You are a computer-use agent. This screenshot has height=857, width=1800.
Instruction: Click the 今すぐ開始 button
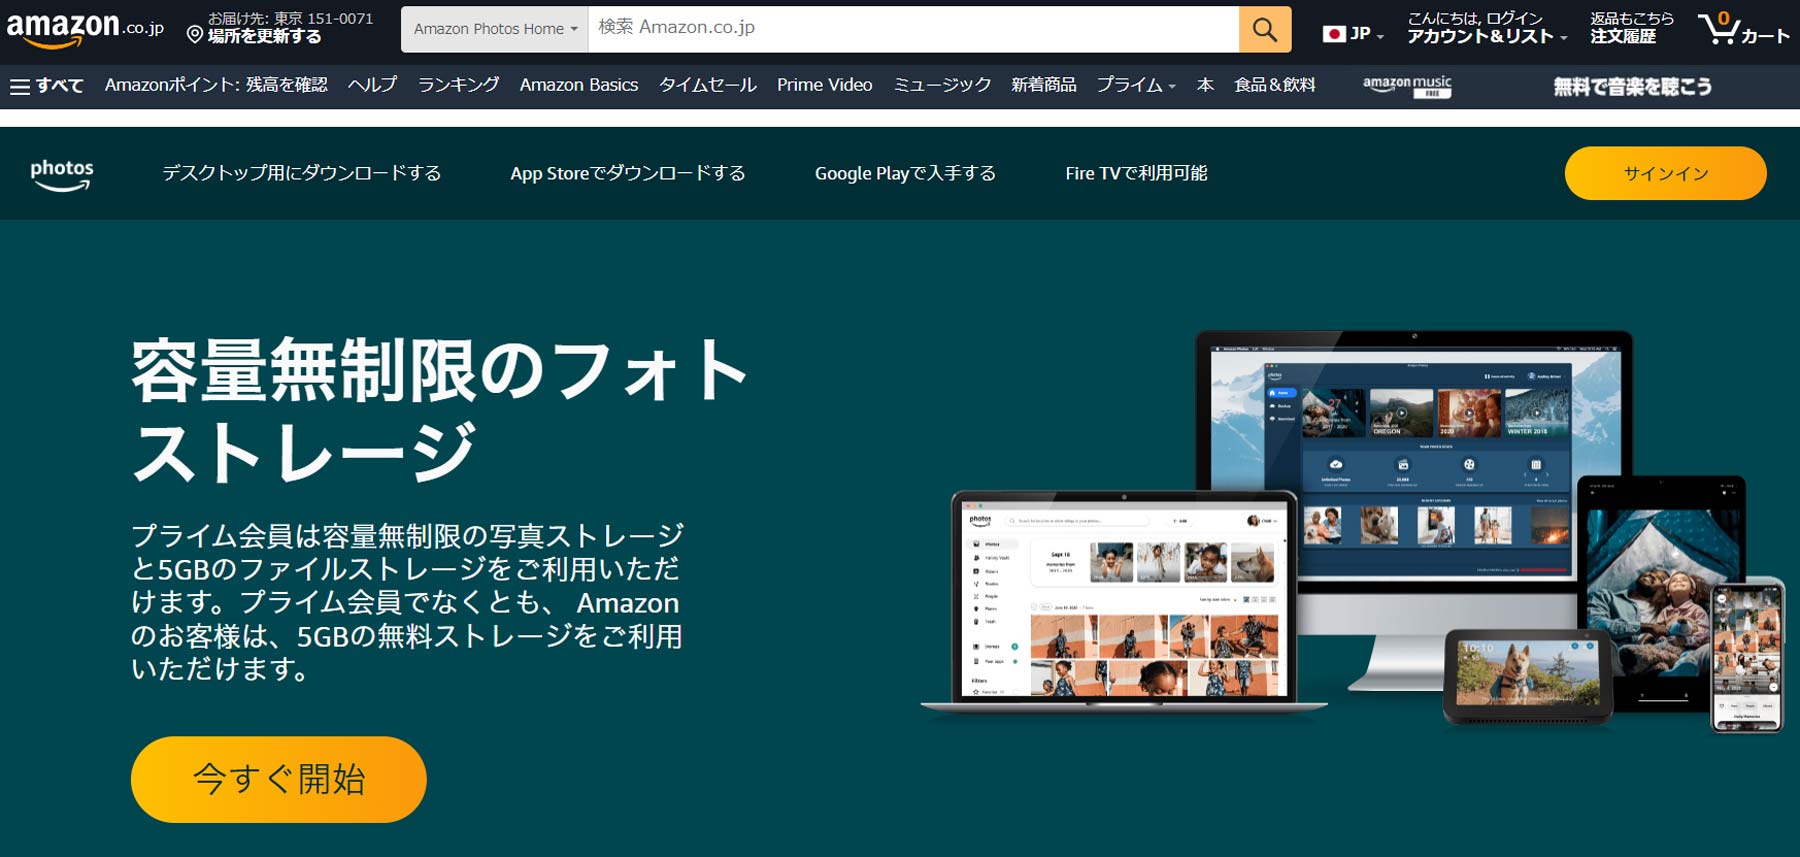(x=279, y=780)
